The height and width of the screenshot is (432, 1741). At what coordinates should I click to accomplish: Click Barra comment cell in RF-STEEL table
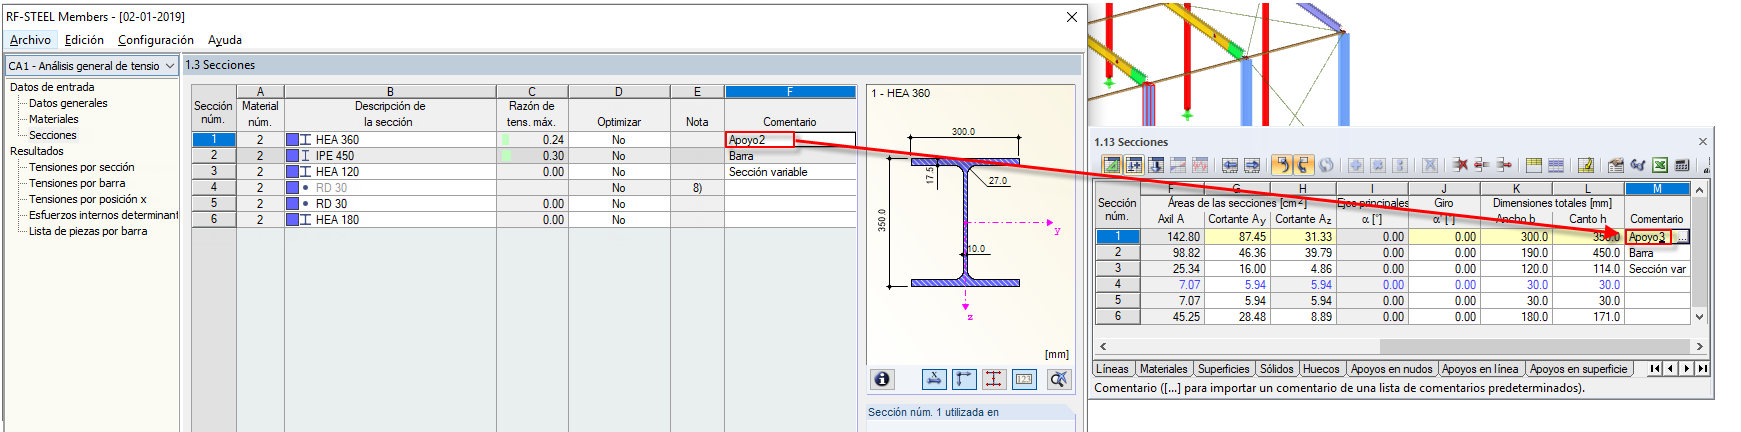[790, 156]
